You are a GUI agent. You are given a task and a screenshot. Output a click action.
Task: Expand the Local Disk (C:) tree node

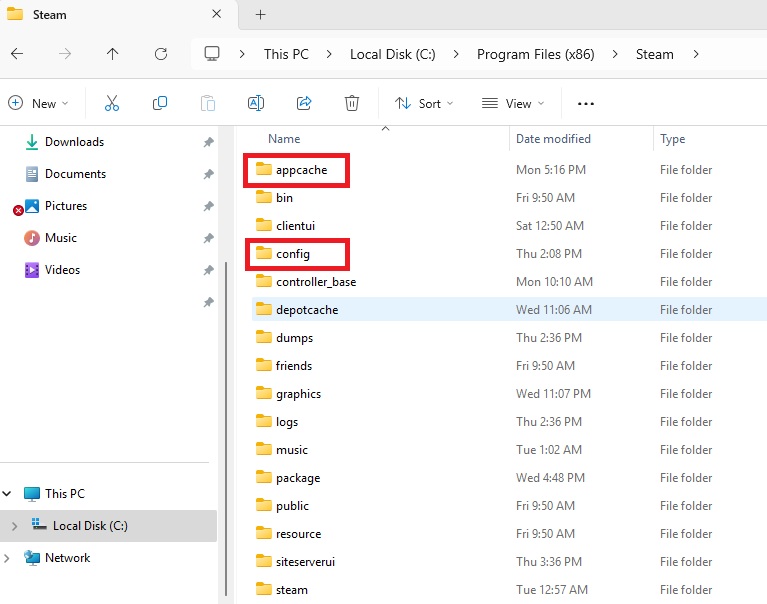(x=14, y=526)
